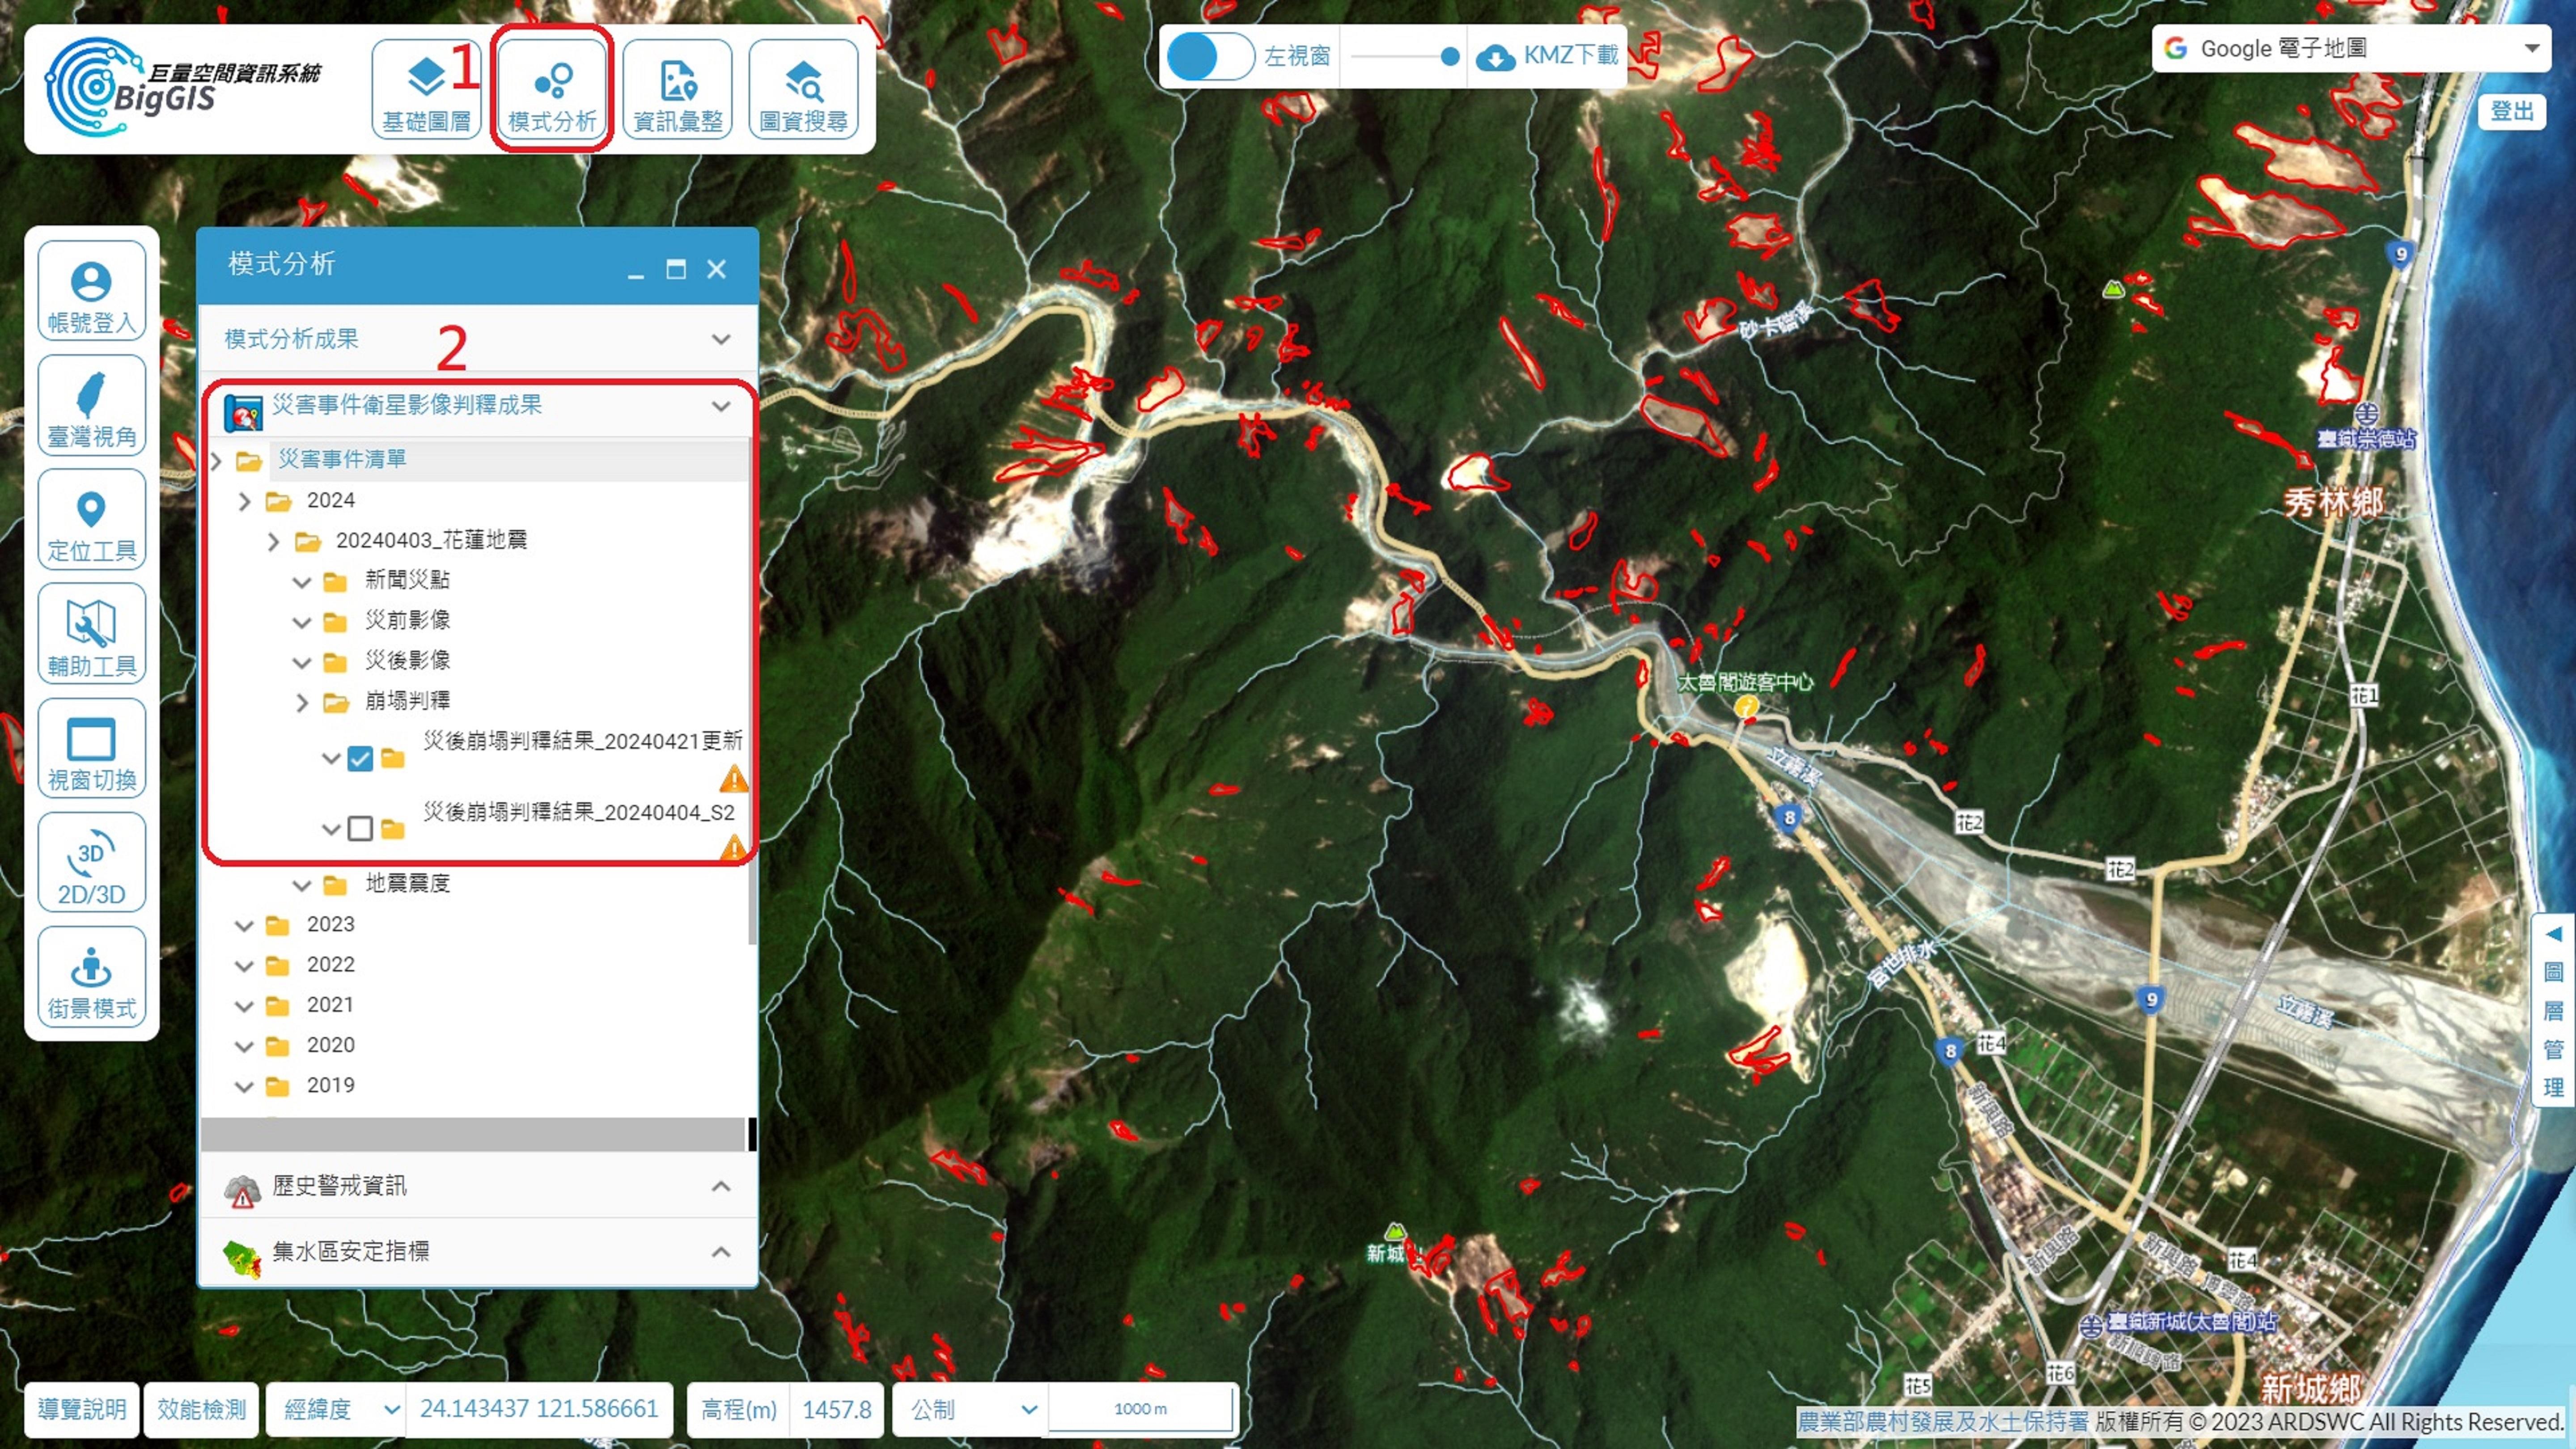
Task: Open the 圖資搜尋 map data search
Action: coord(803,89)
